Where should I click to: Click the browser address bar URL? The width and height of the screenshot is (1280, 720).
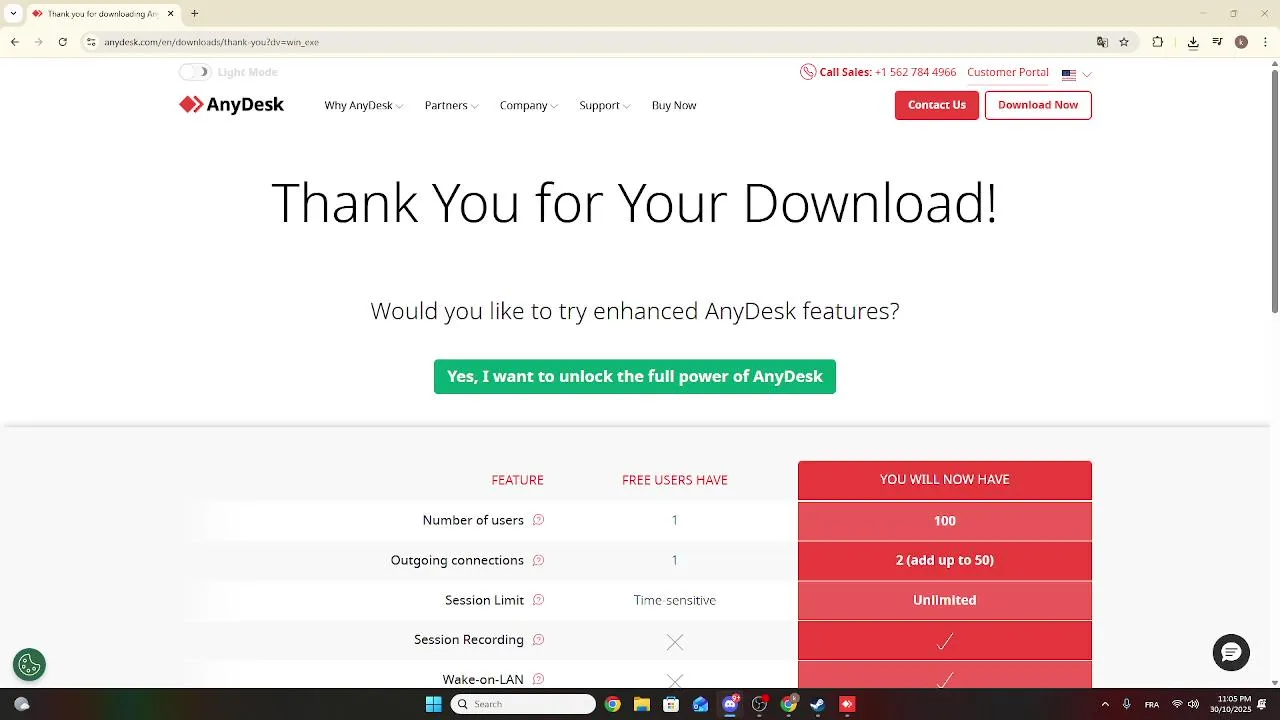click(211, 42)
